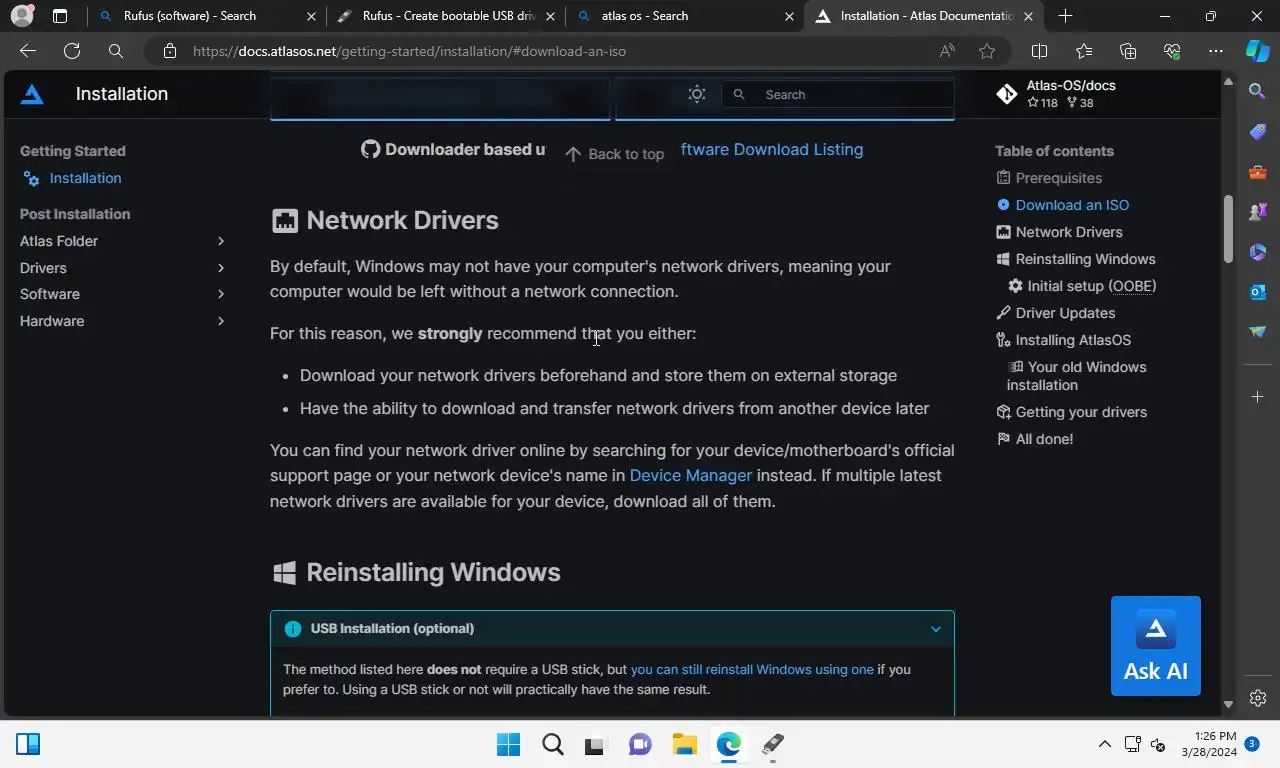Click the browser profile avatar
Viewport: 1280px width, 768px height.
22,16
